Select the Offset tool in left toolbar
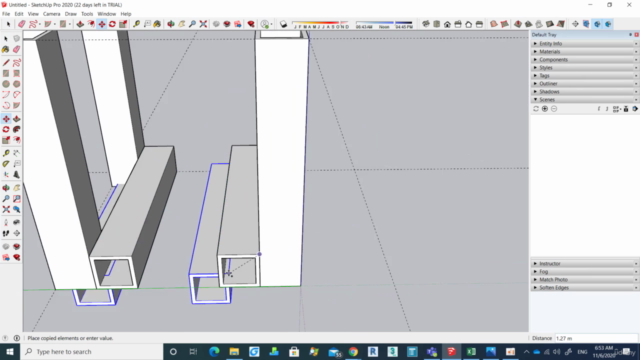The image size is (640, 360). (16, 140)
